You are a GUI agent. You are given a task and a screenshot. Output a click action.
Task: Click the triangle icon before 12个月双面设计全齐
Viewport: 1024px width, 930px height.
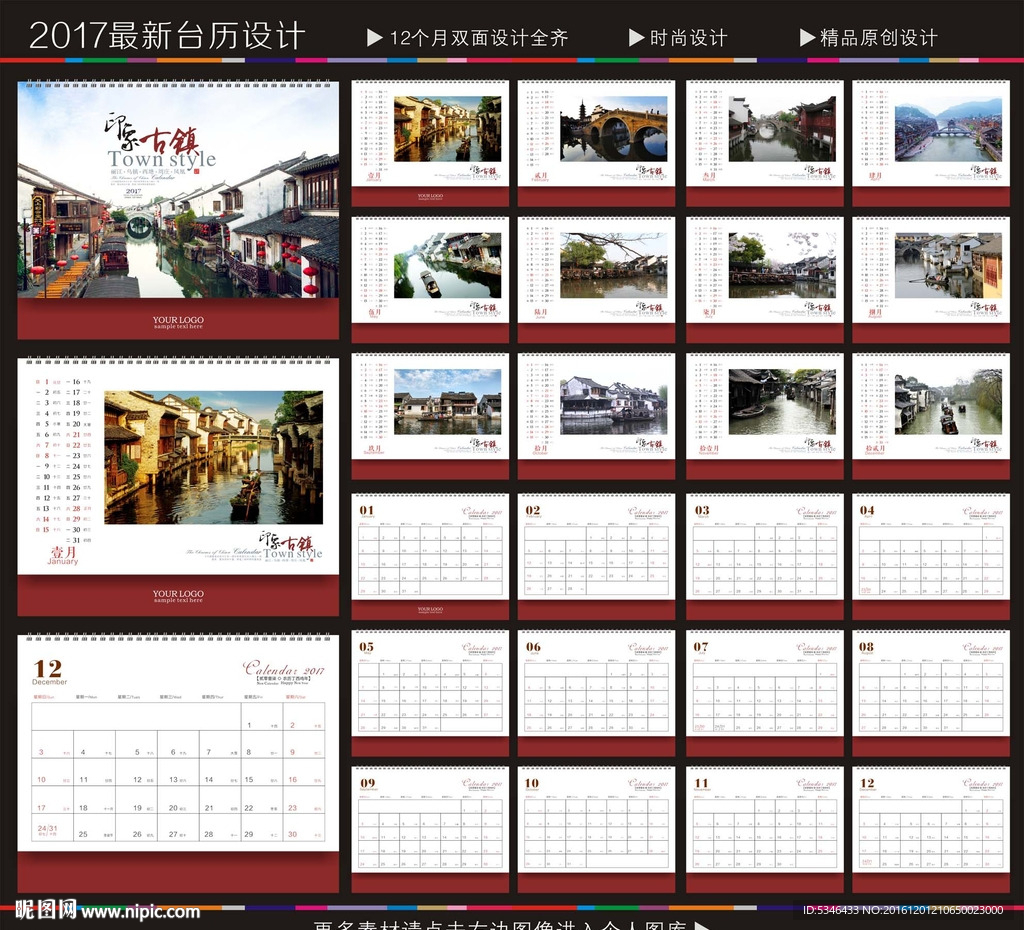point(374,38)
